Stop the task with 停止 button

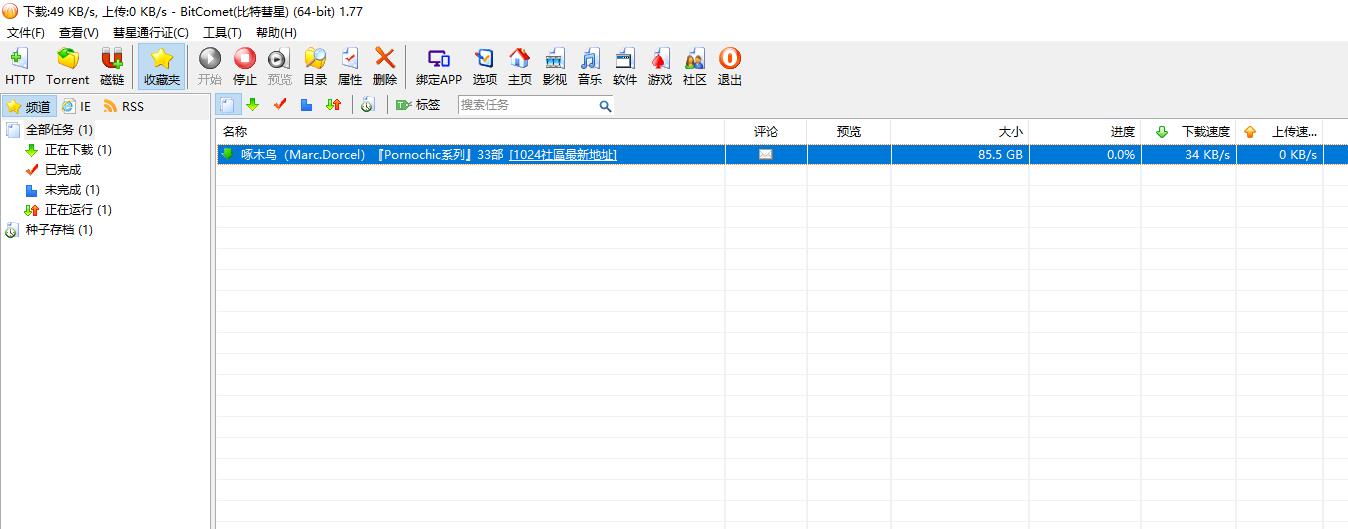click(x=245, y=66)
